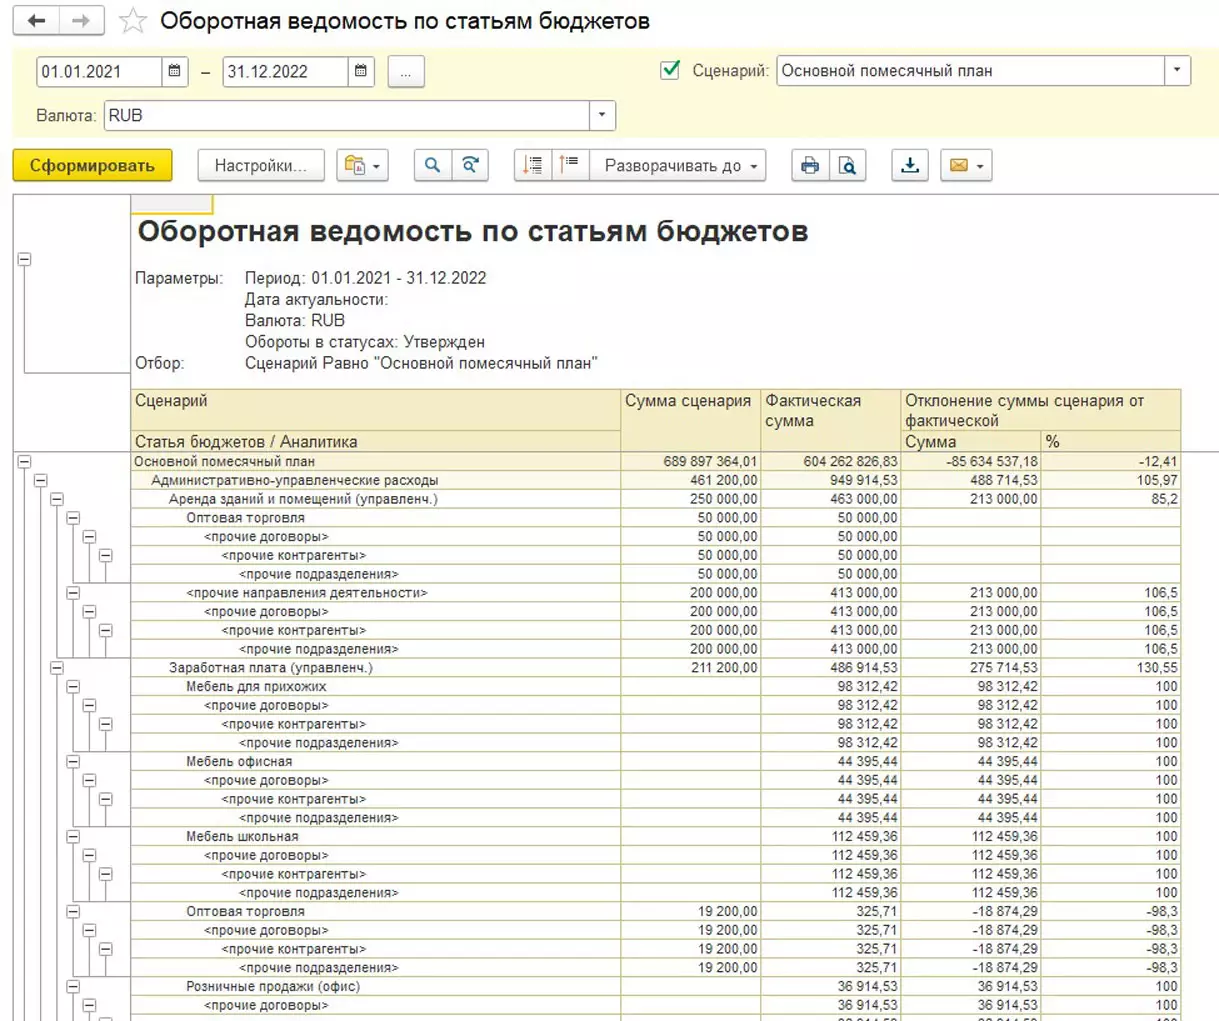Select the Сумма сценария column header
Viewport: 1219px width, 1021px height.
tap(690, 420)
